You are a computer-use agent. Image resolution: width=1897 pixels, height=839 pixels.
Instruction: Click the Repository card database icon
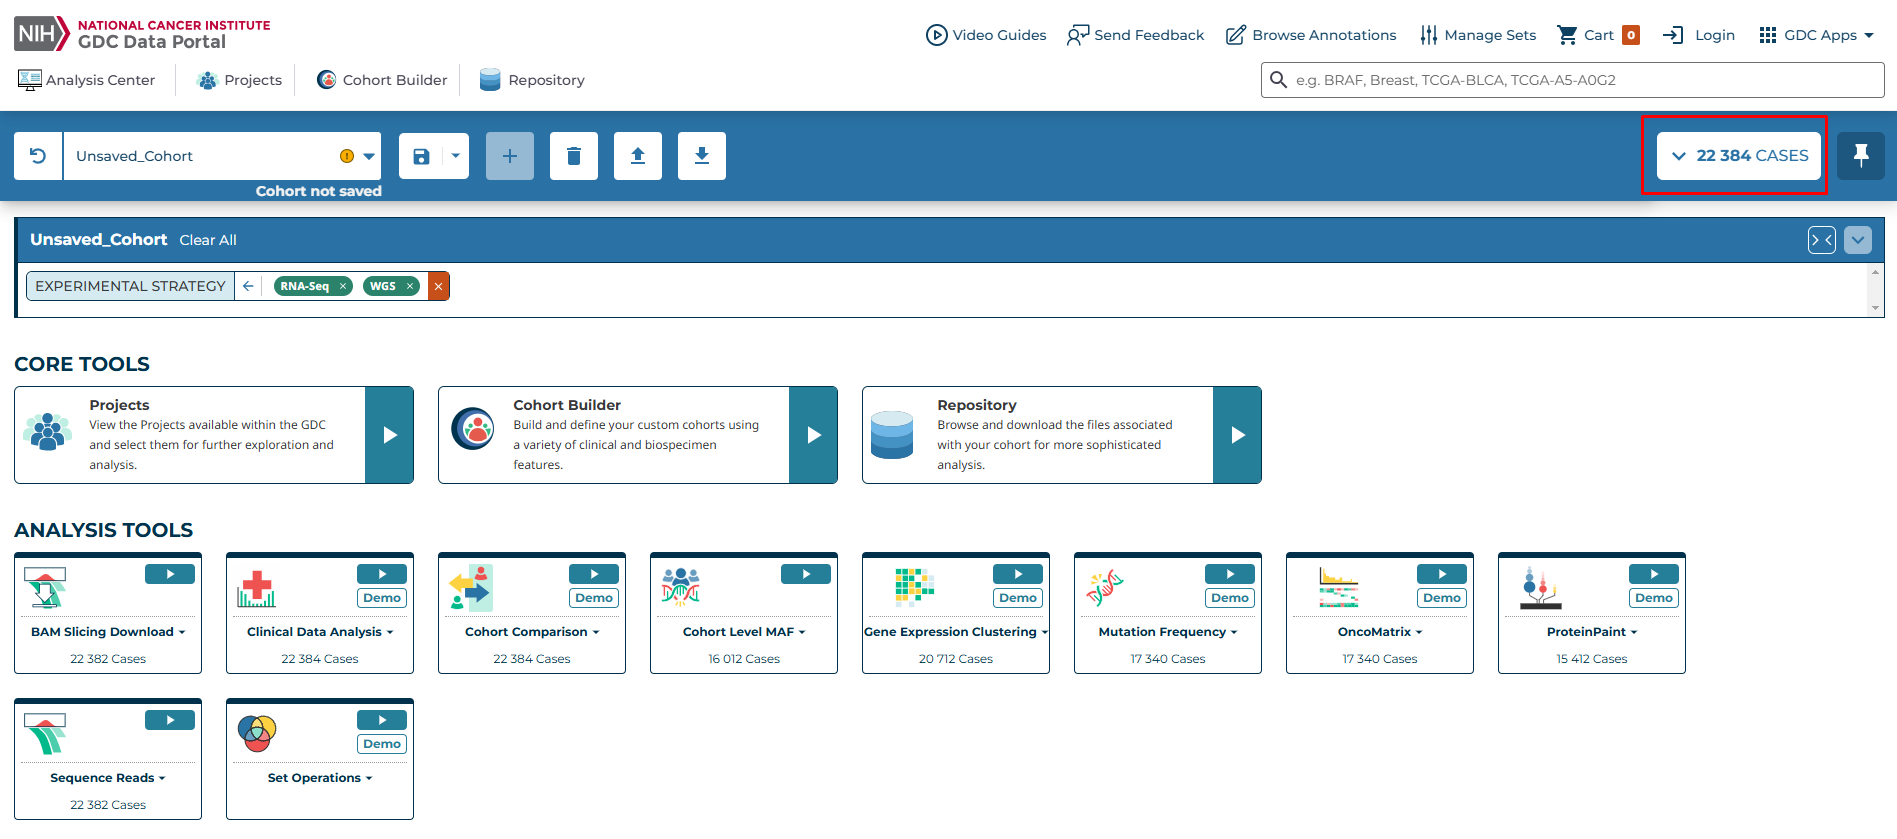[x=892, y=434]
